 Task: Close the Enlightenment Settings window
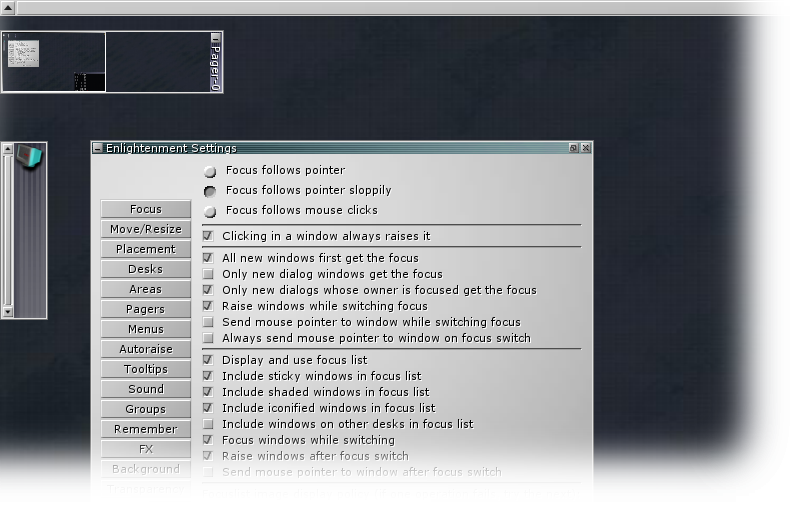tap(586, 148)
